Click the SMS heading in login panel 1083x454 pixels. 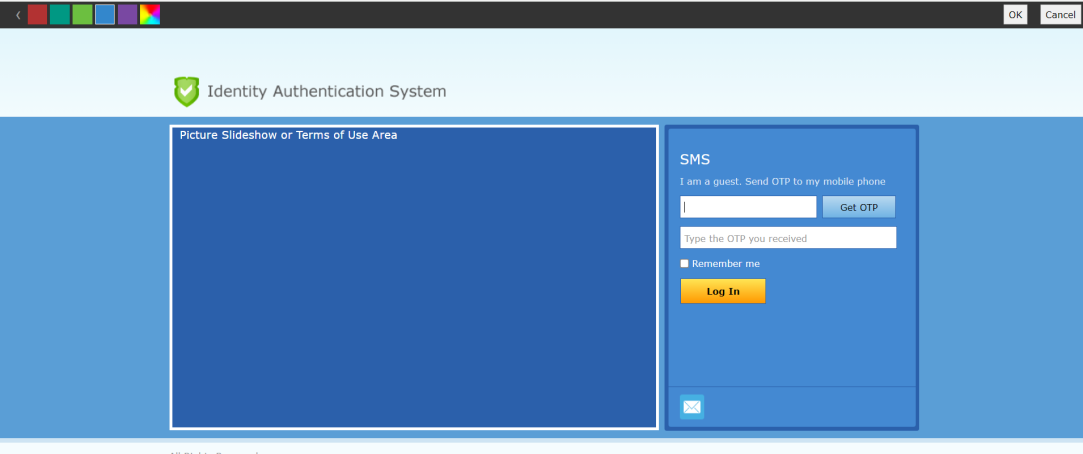click(x=695, y=159)
